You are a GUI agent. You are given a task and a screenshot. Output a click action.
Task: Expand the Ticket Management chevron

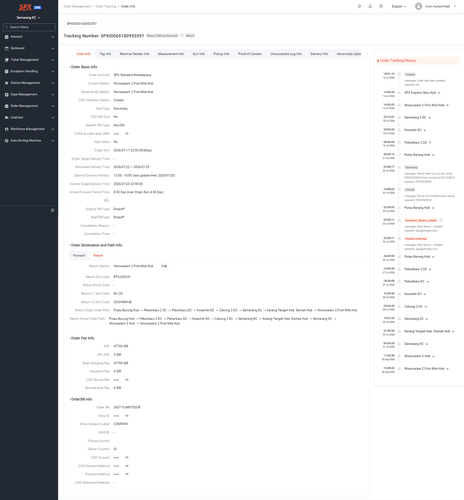(x=52, y=60)
